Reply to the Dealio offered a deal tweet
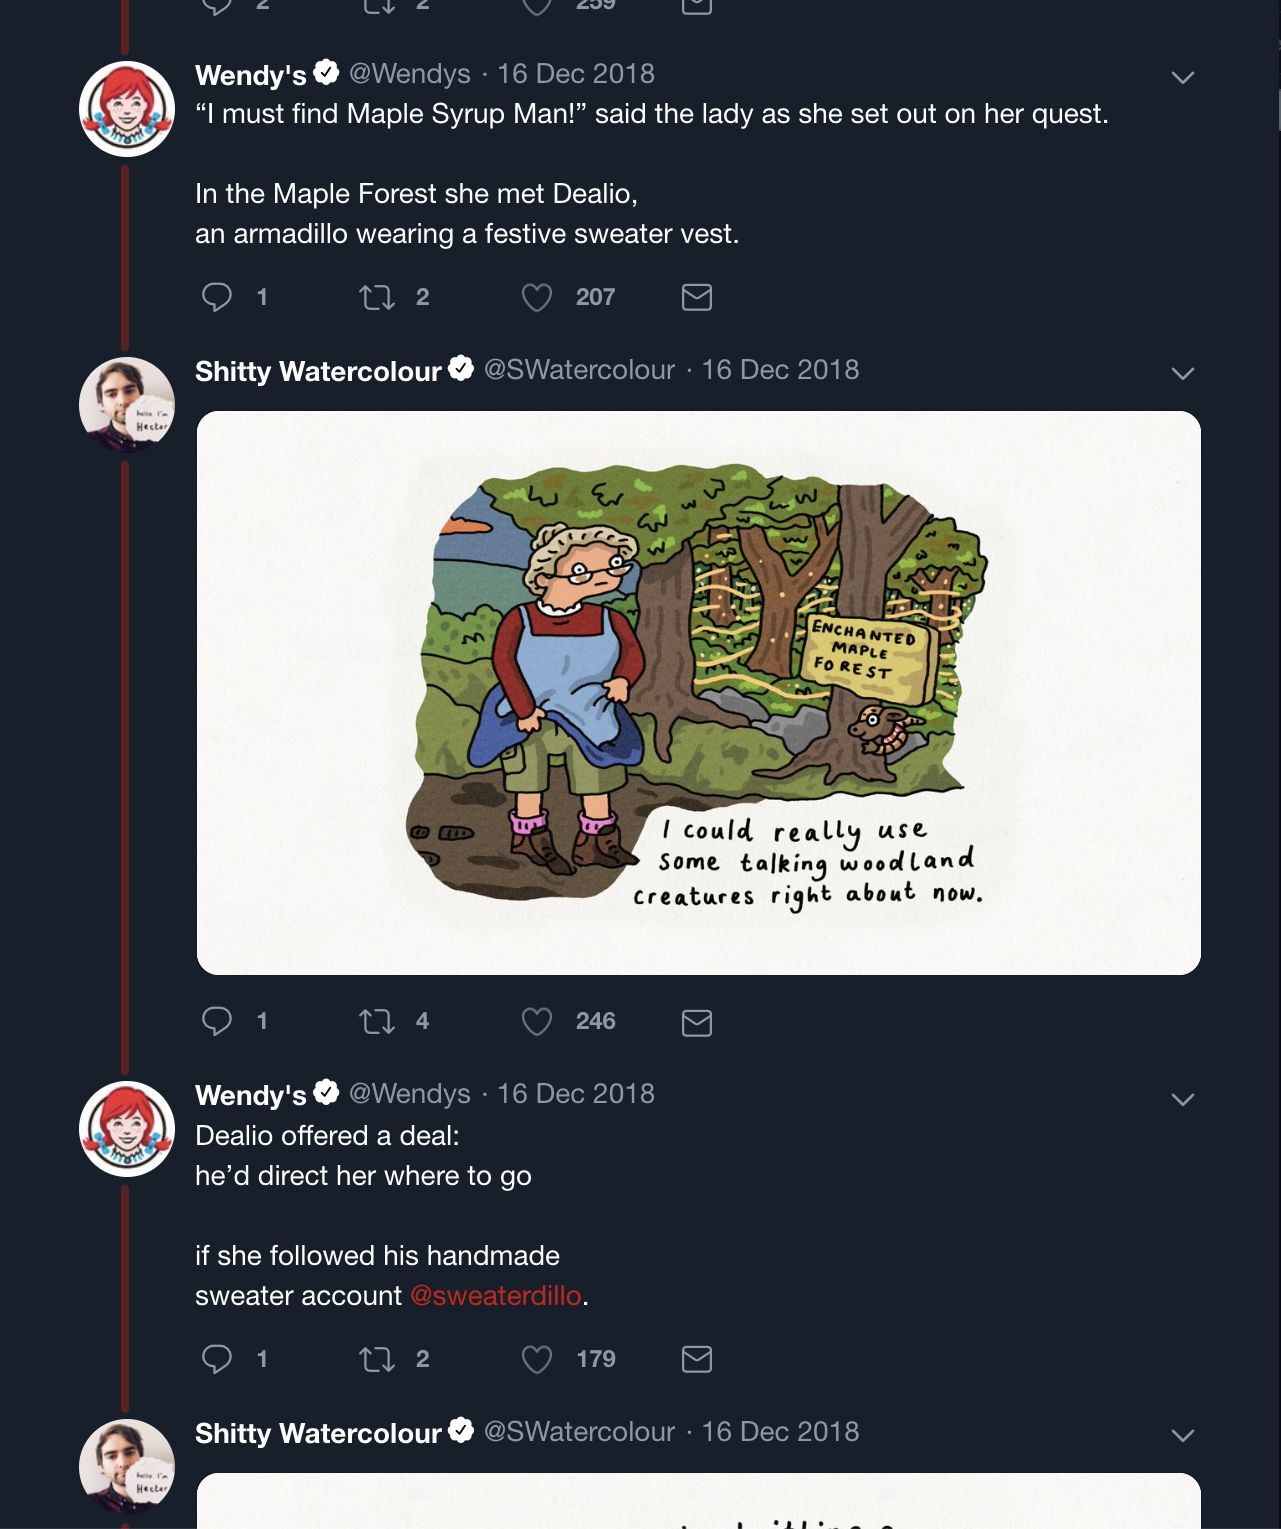 tap(217, 1359)
